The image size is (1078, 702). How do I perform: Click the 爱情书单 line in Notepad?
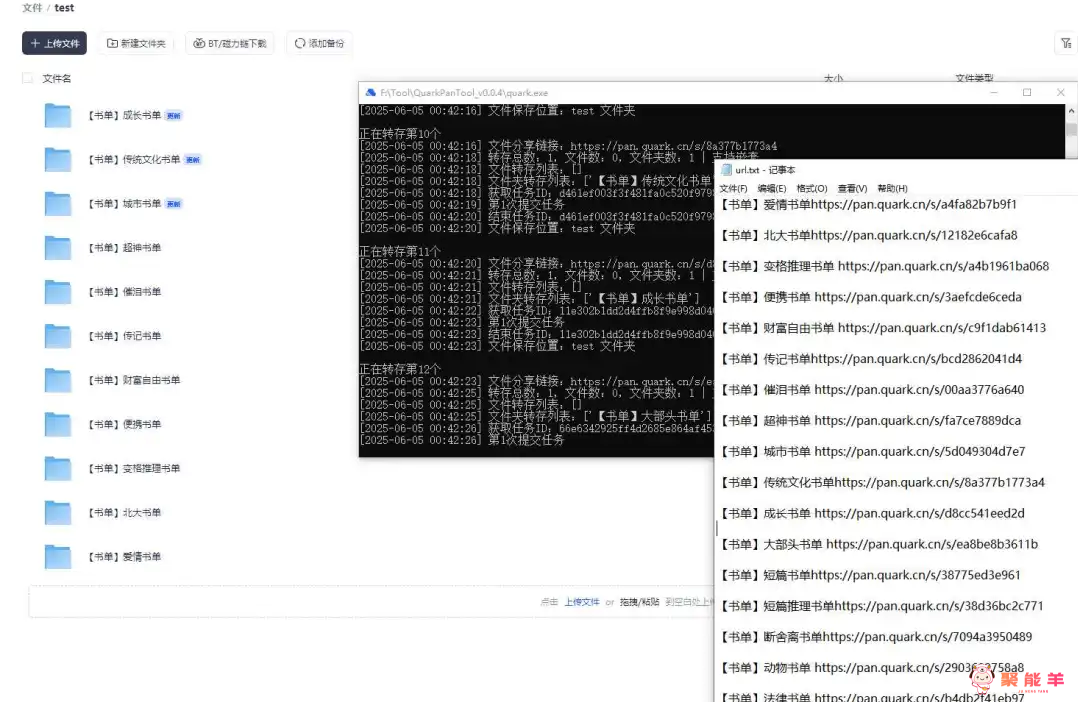(868, 204)
